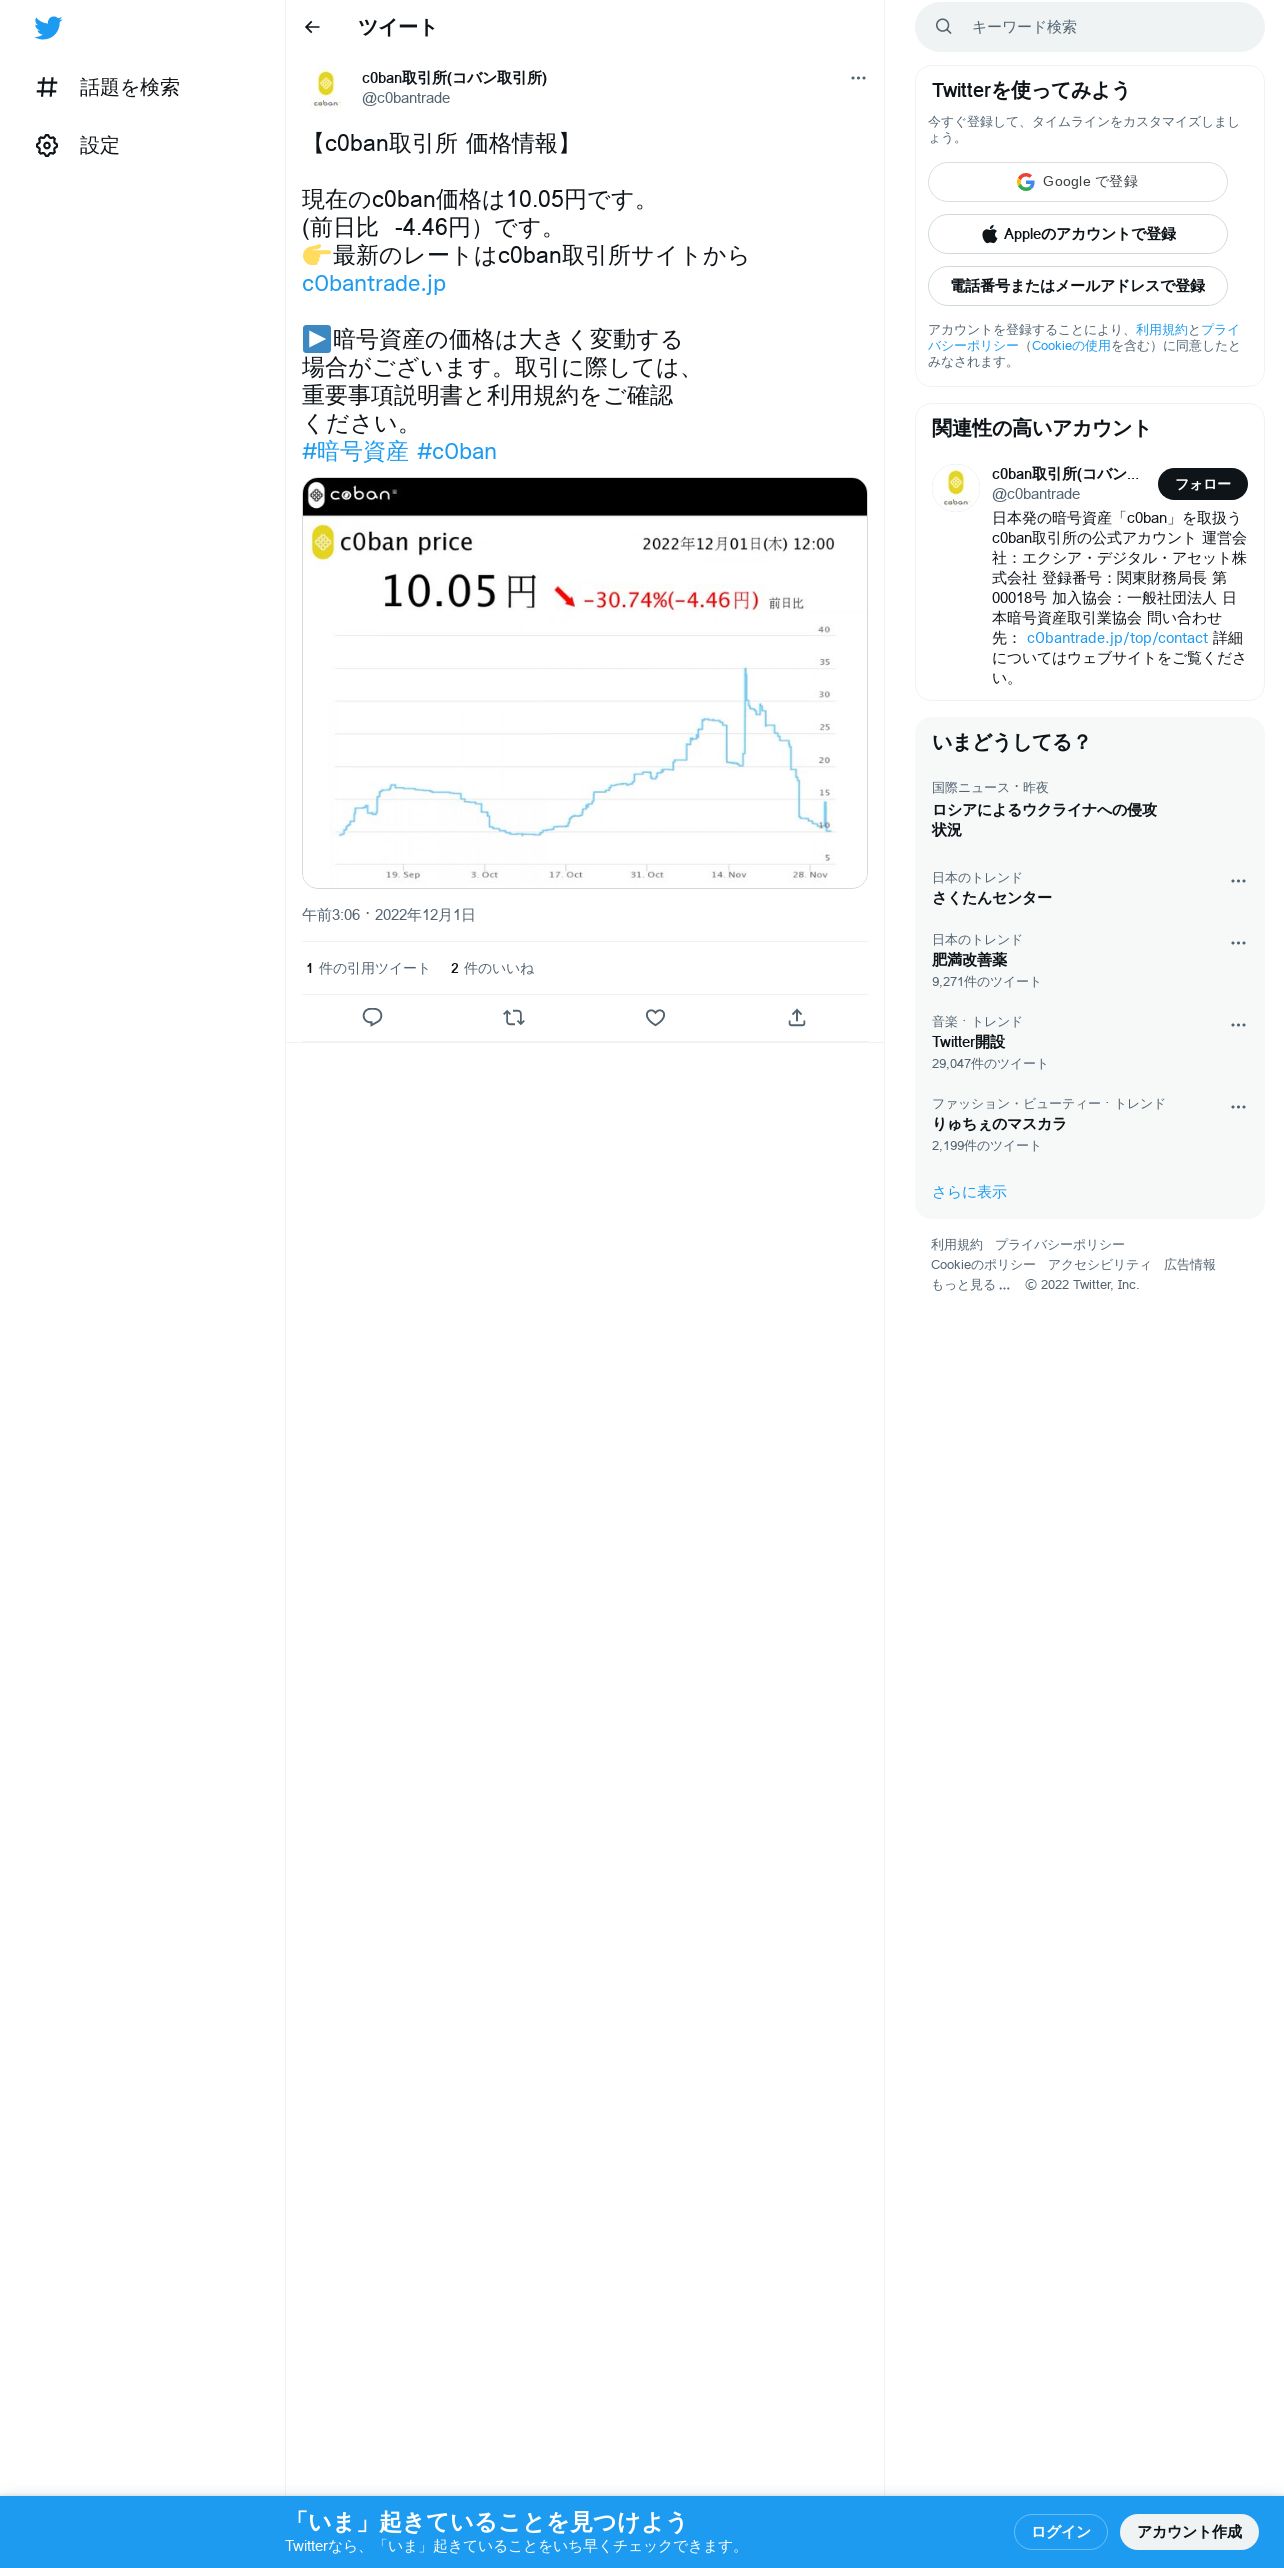The height and width of the screenshot is (2568, 1284).
Task: Like the tweet with the heart icon
Action: [x=655, y=1017]
